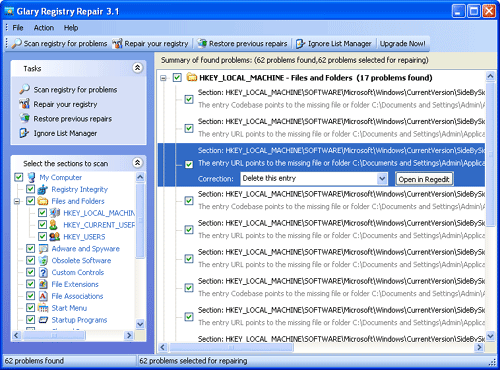
Task: Click sections list scroll down arrow
Action: tap(140, 324)
